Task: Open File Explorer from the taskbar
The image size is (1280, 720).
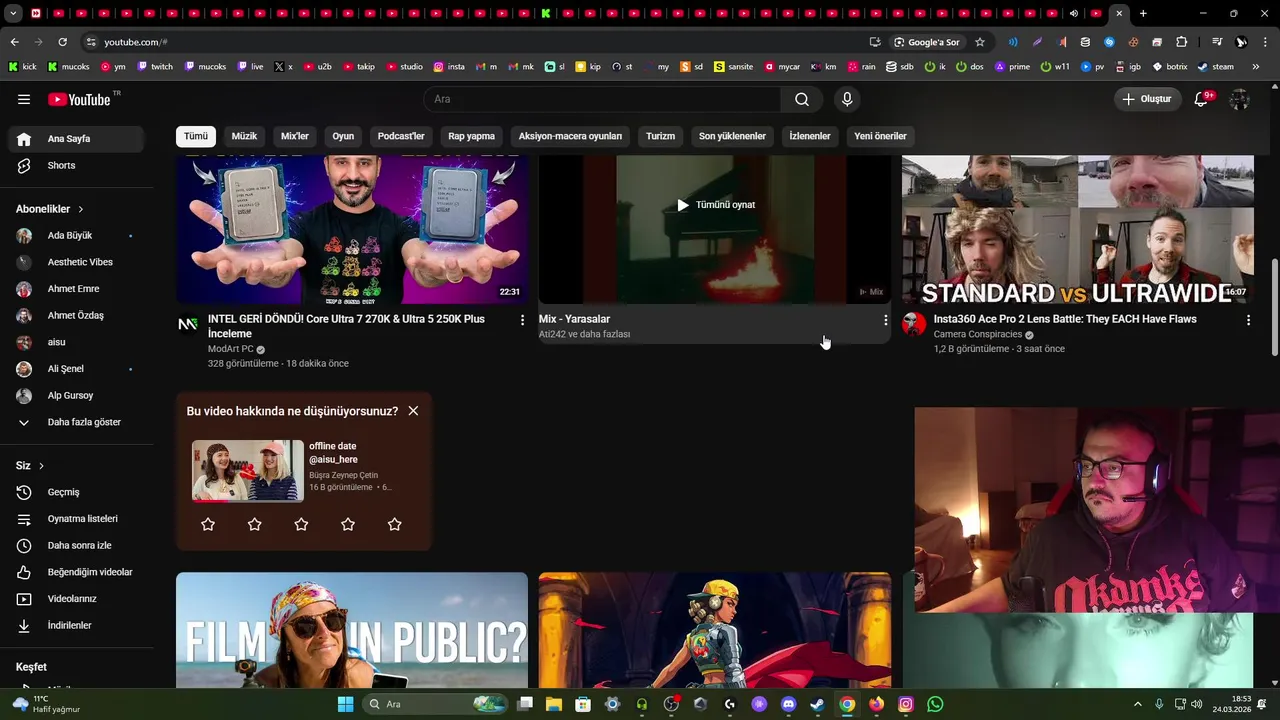Action: tap(554, 704)
